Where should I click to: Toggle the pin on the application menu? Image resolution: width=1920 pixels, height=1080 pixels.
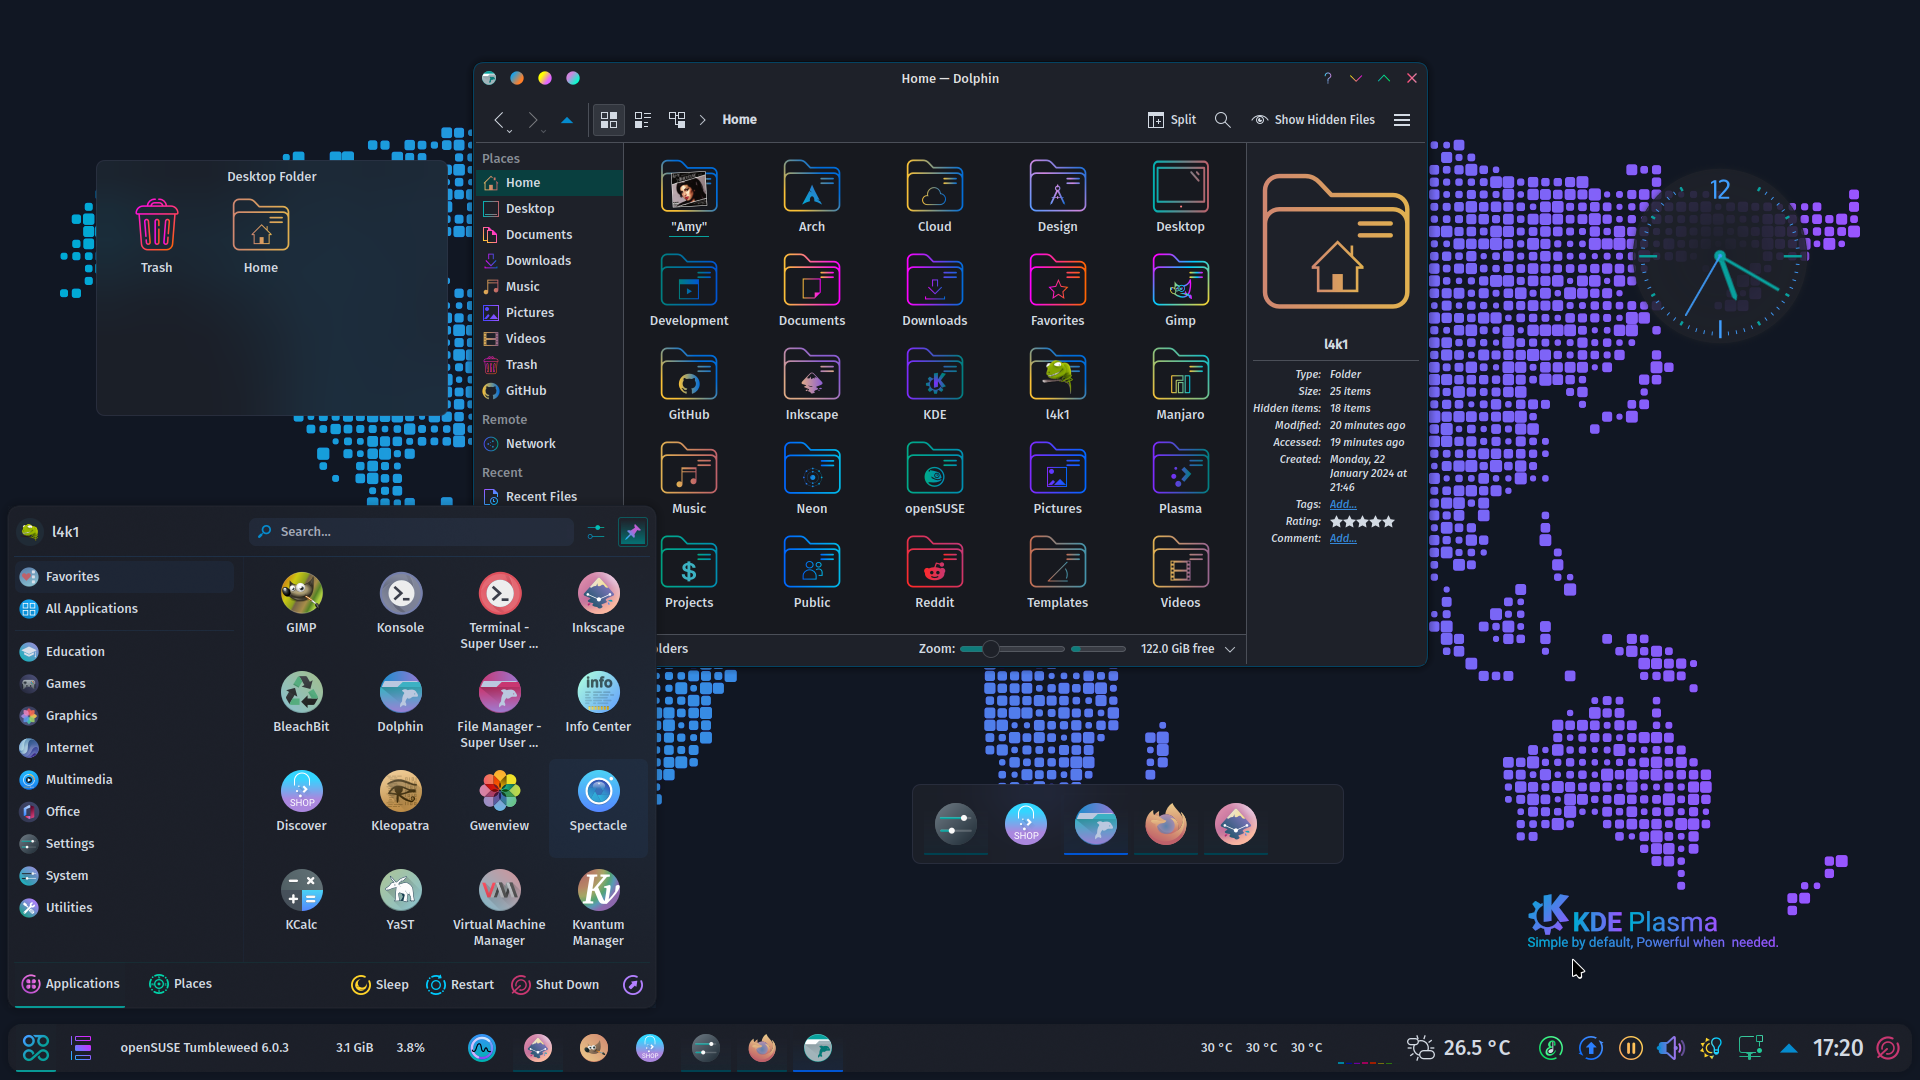tap(632, 532)
